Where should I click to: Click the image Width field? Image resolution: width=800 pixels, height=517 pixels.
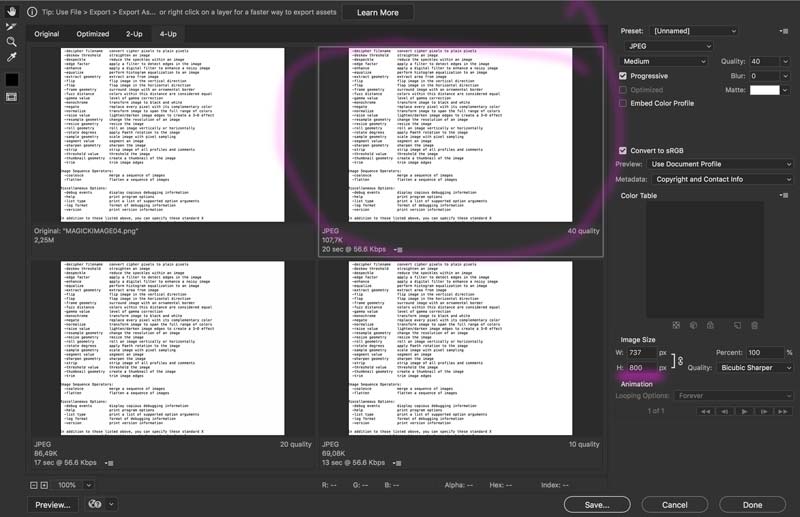(641, 353)
